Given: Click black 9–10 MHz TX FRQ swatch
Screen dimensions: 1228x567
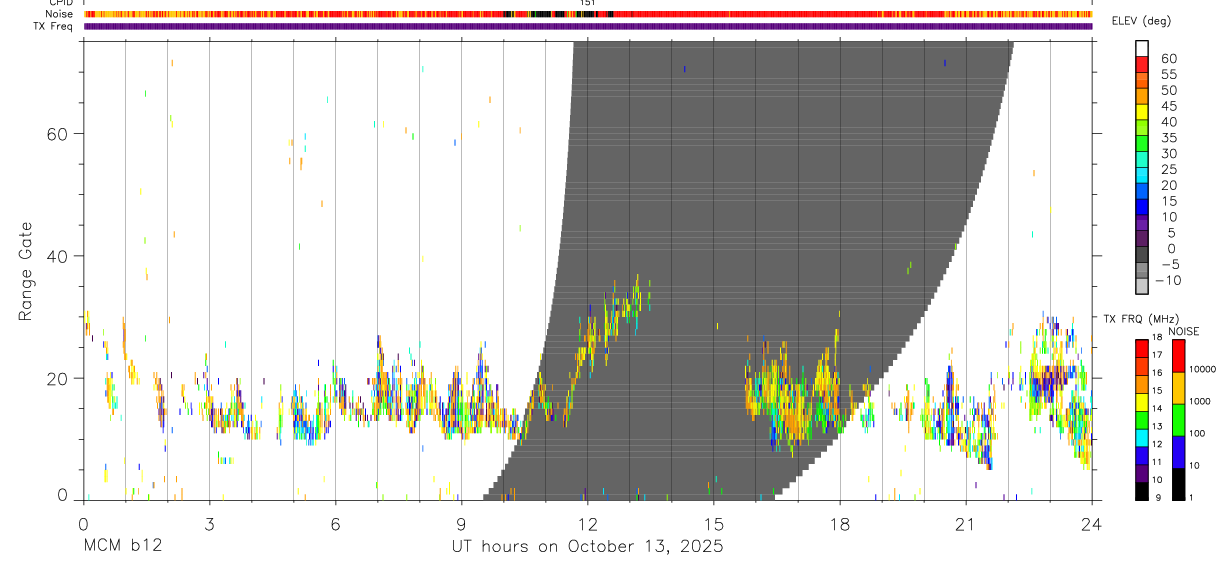Looking at the screenshot, I should 1142,490.
